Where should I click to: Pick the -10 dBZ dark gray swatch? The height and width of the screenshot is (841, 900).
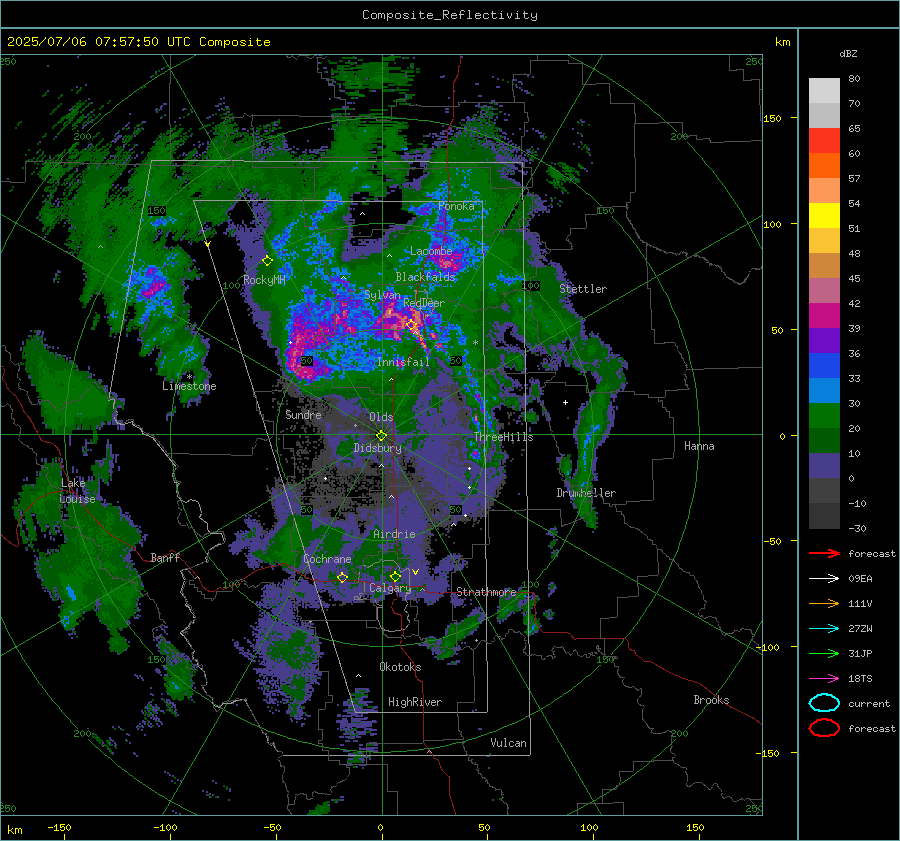pos(824,516)
